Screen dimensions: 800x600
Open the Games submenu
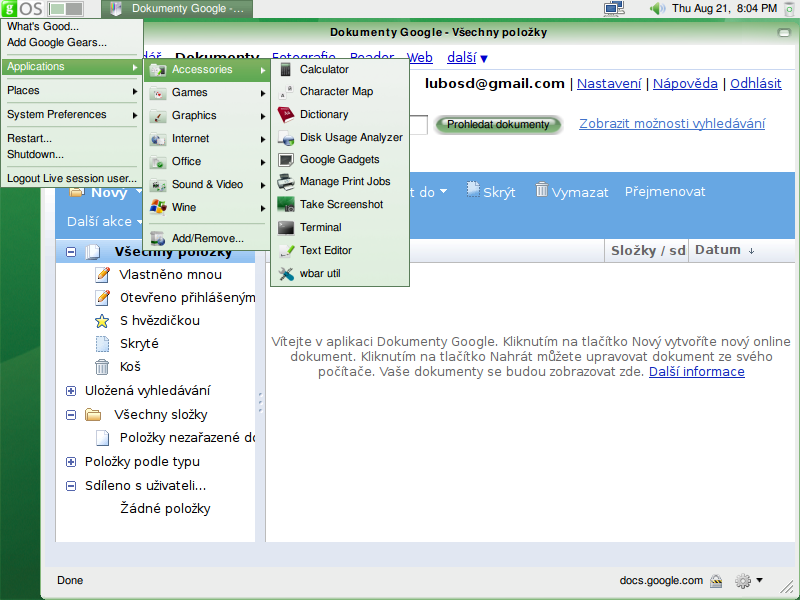coord(207,92)
